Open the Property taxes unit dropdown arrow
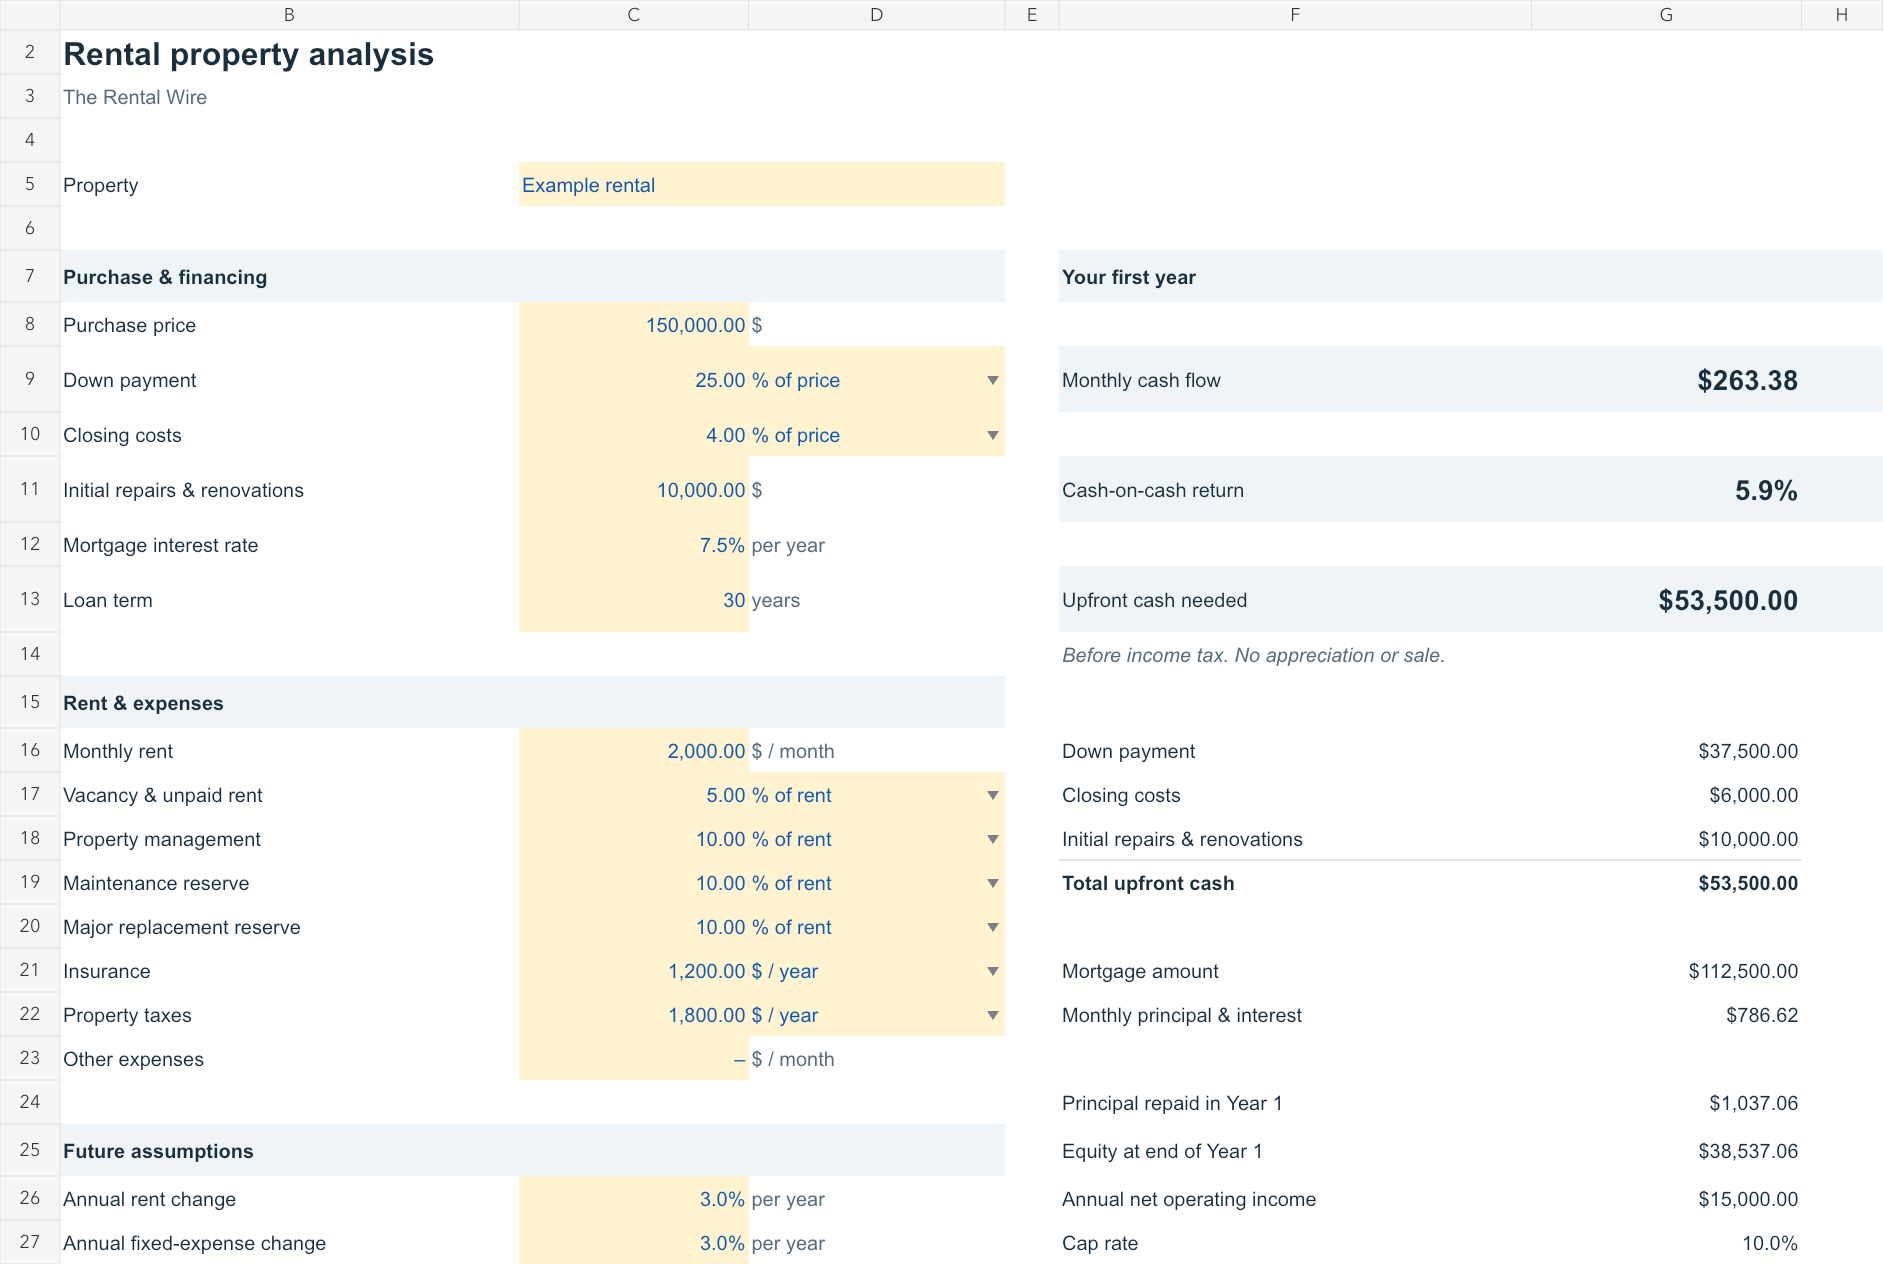This screenshot has height=1264, width=1883. 992,1015
